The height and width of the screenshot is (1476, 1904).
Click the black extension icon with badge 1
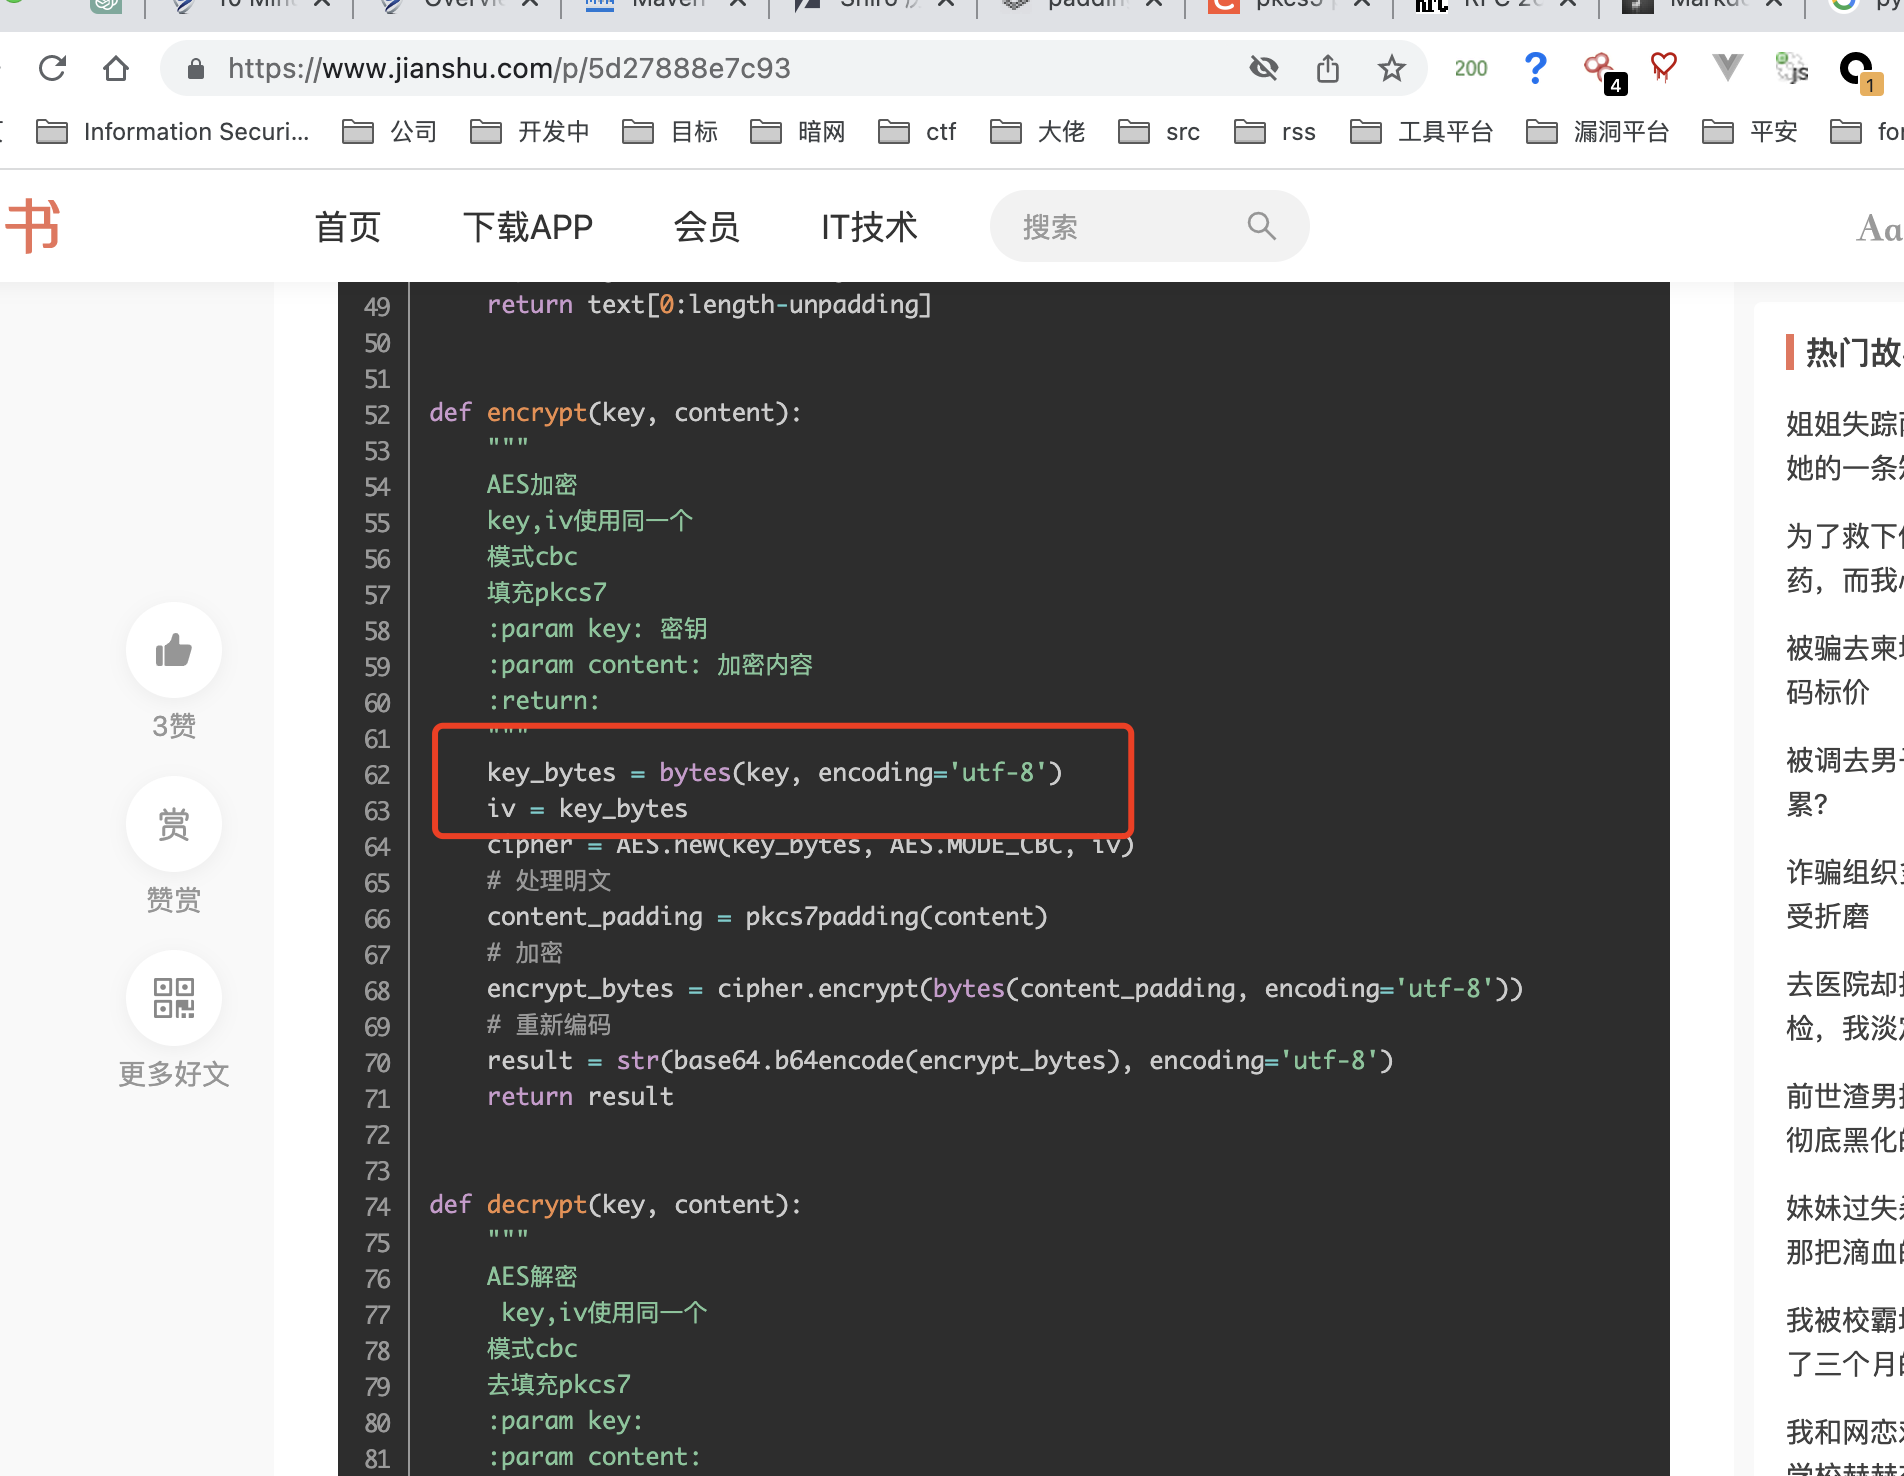click(1860, 72)
